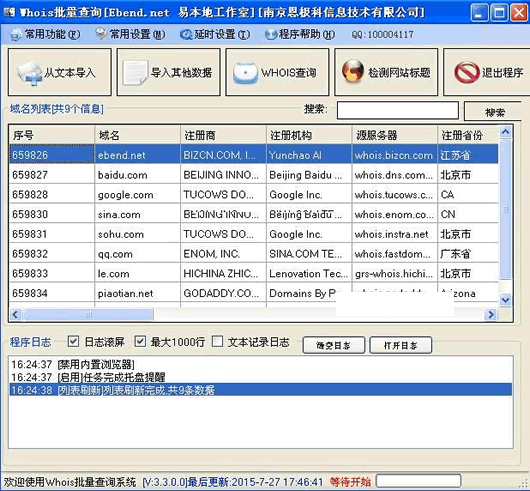Sort by the 源服务器 column header

click(394, 135)
